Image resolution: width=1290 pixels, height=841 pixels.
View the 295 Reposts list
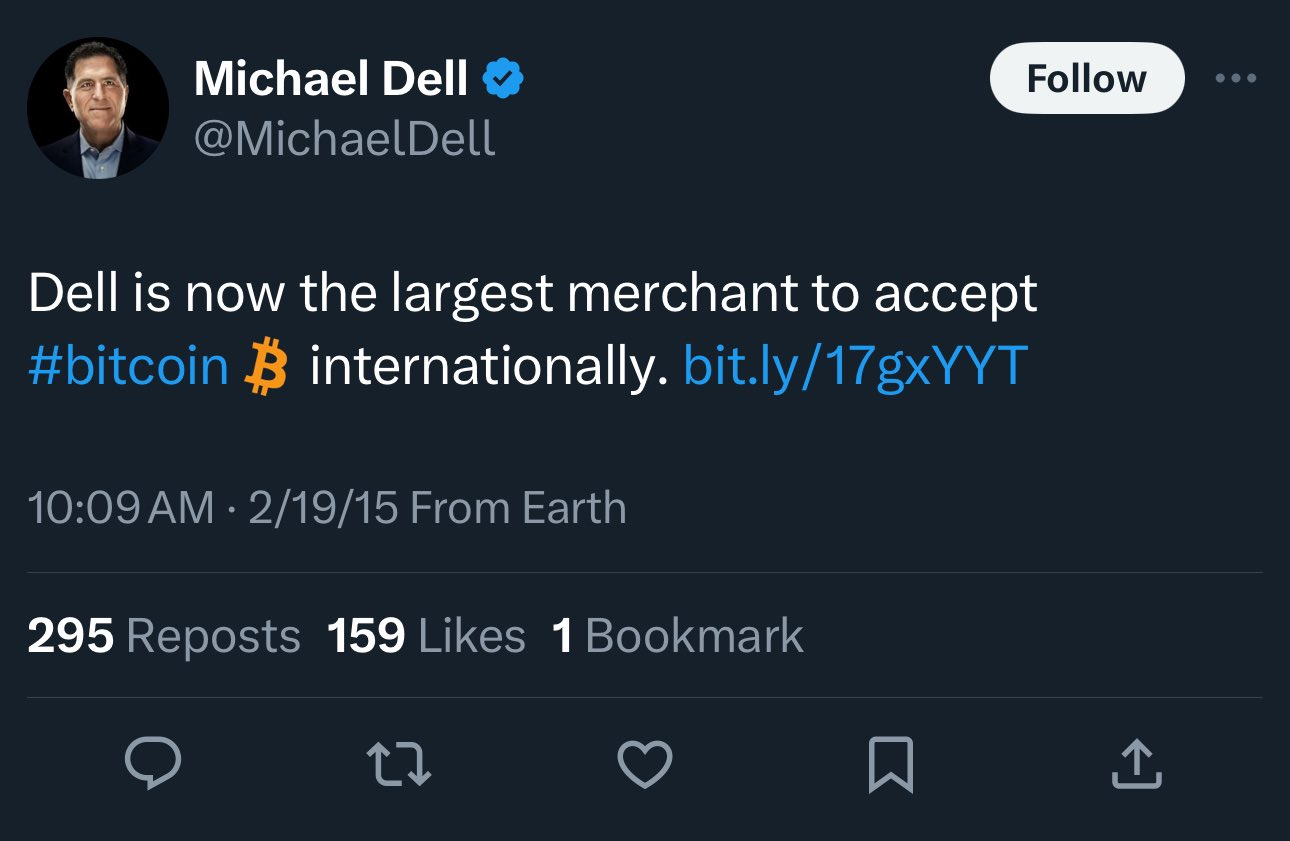[x=164, y=636]
